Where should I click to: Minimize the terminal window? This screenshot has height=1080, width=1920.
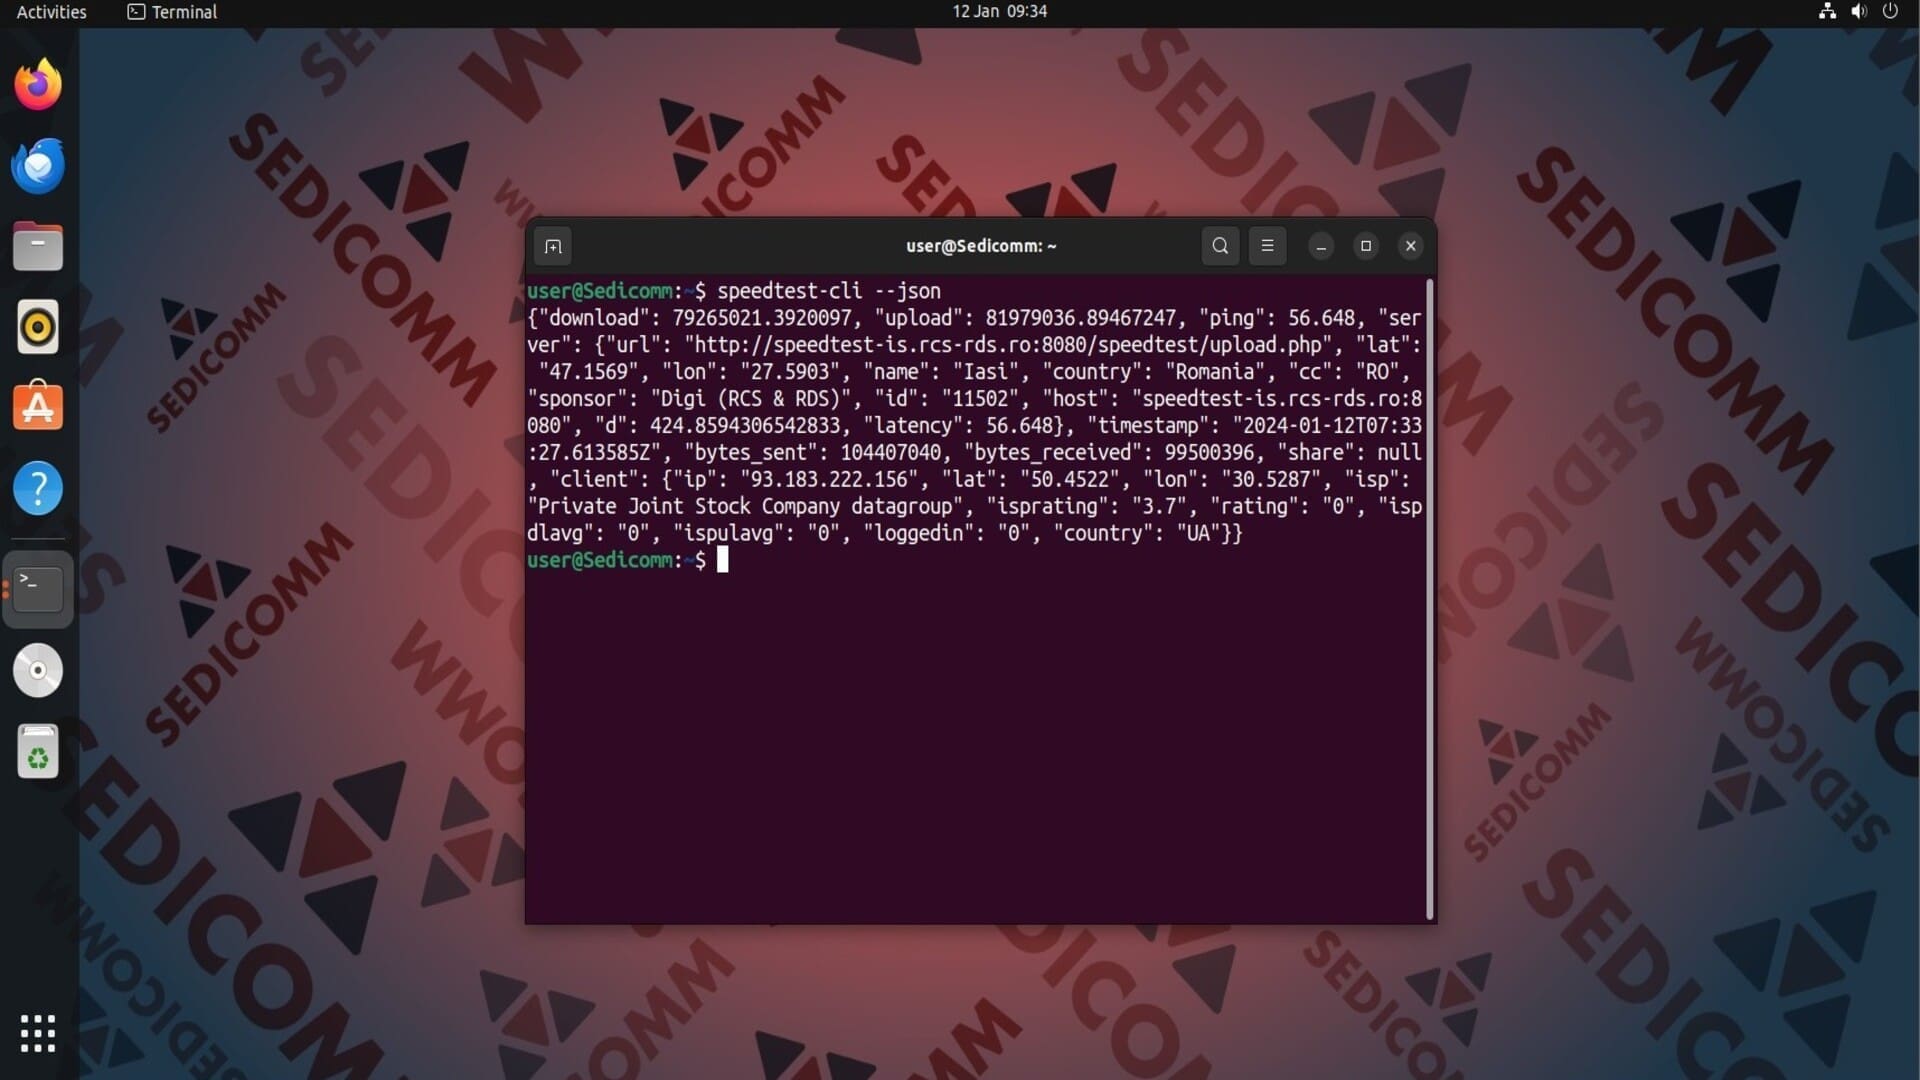(1321, 246)
